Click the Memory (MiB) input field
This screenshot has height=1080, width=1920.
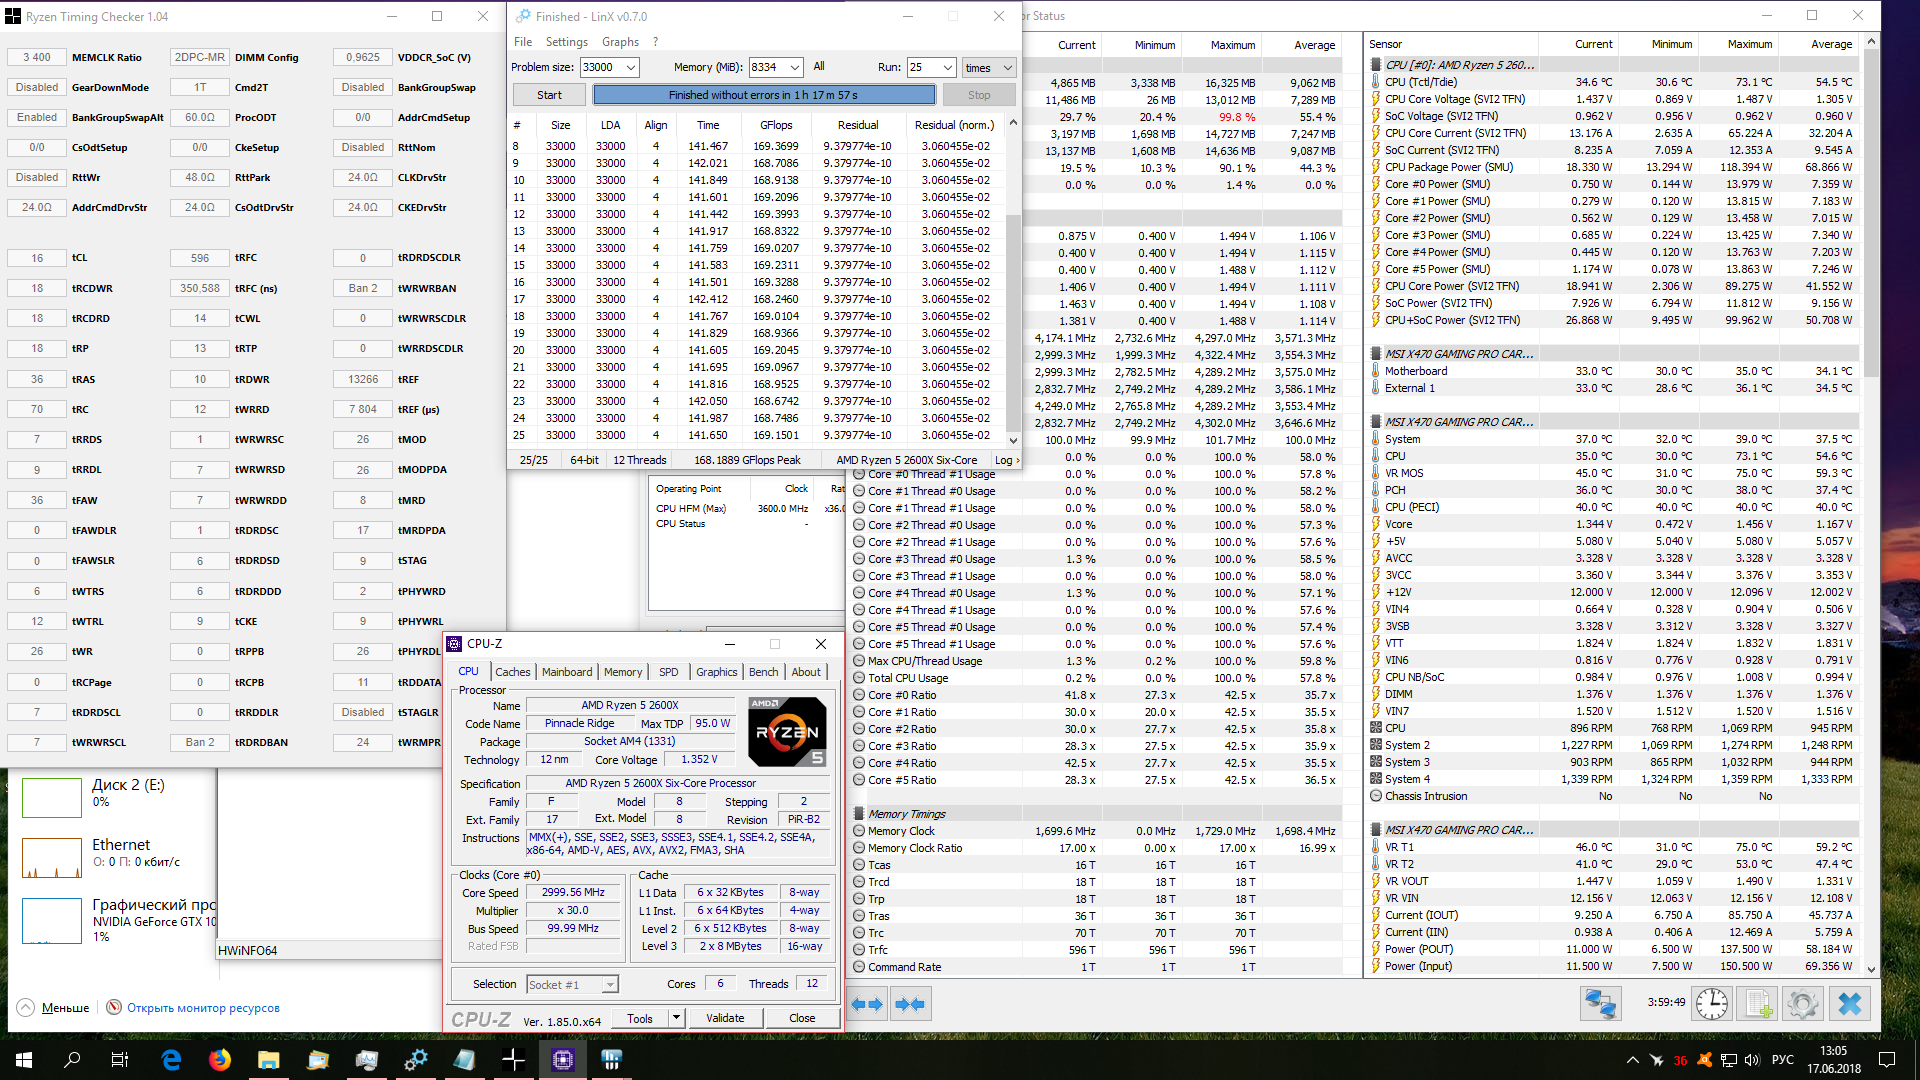point(766,67)
